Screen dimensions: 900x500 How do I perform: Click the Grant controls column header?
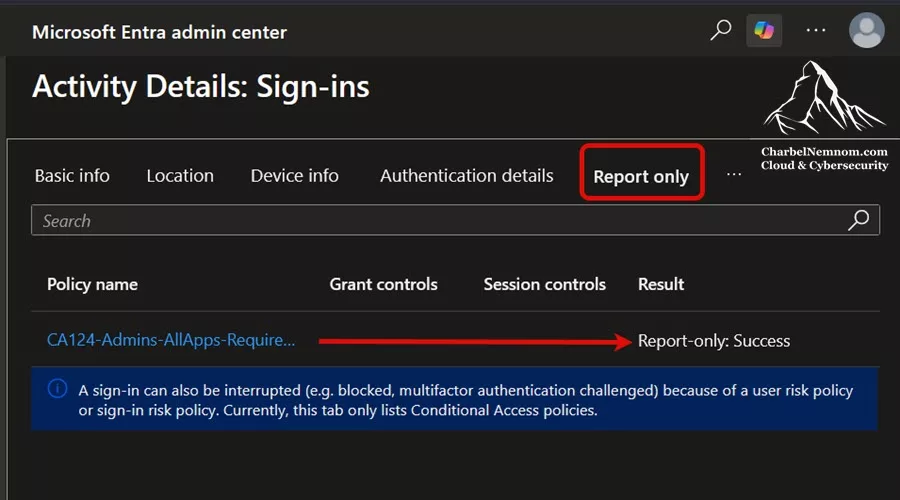click(x=383, y=284)
